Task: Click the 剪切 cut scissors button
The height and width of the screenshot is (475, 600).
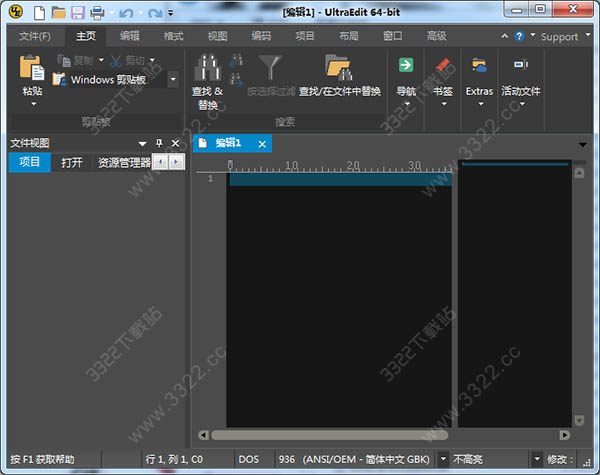Action: point(127,60)
